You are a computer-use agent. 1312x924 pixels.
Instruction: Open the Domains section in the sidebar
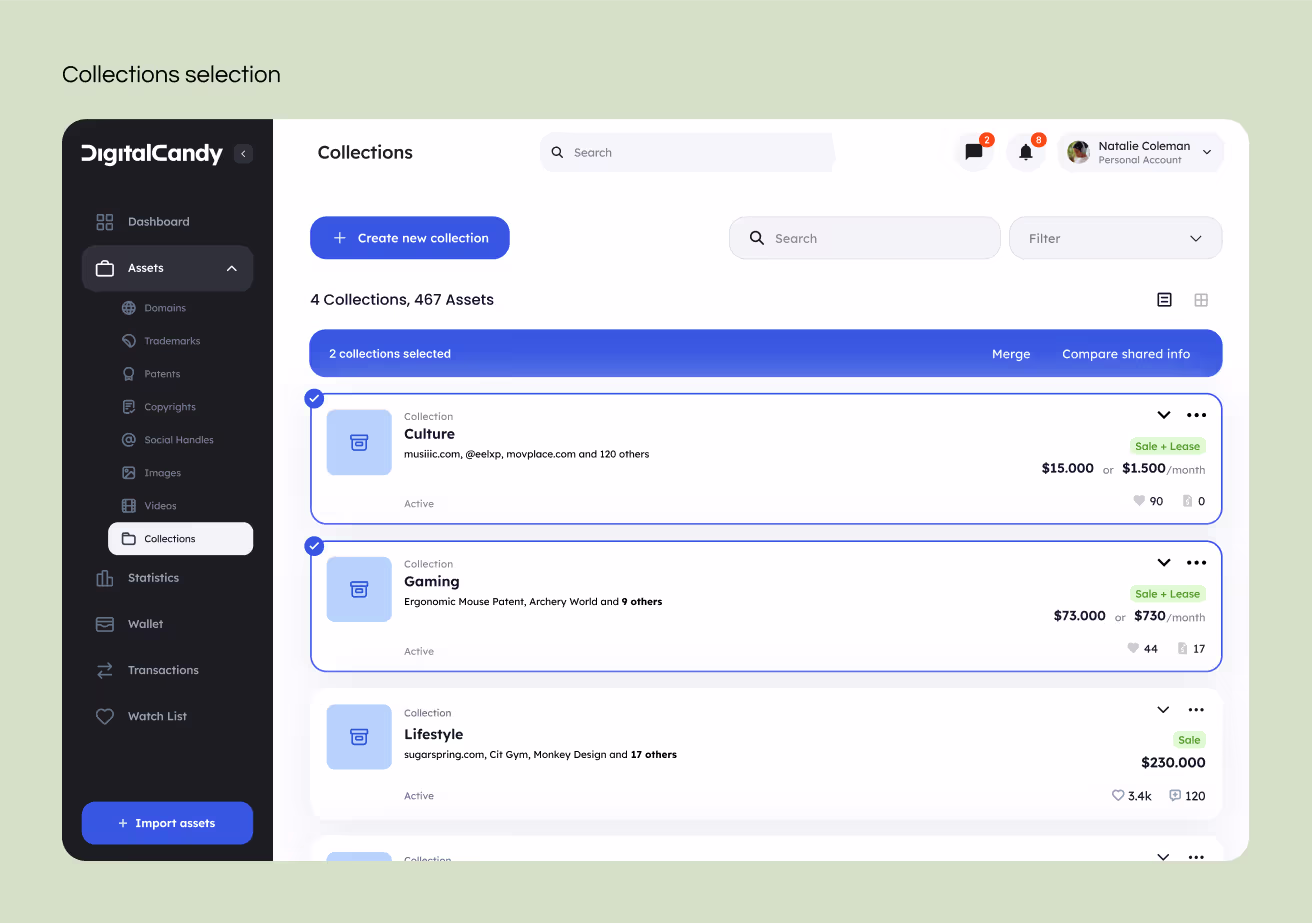coord(165,307)
